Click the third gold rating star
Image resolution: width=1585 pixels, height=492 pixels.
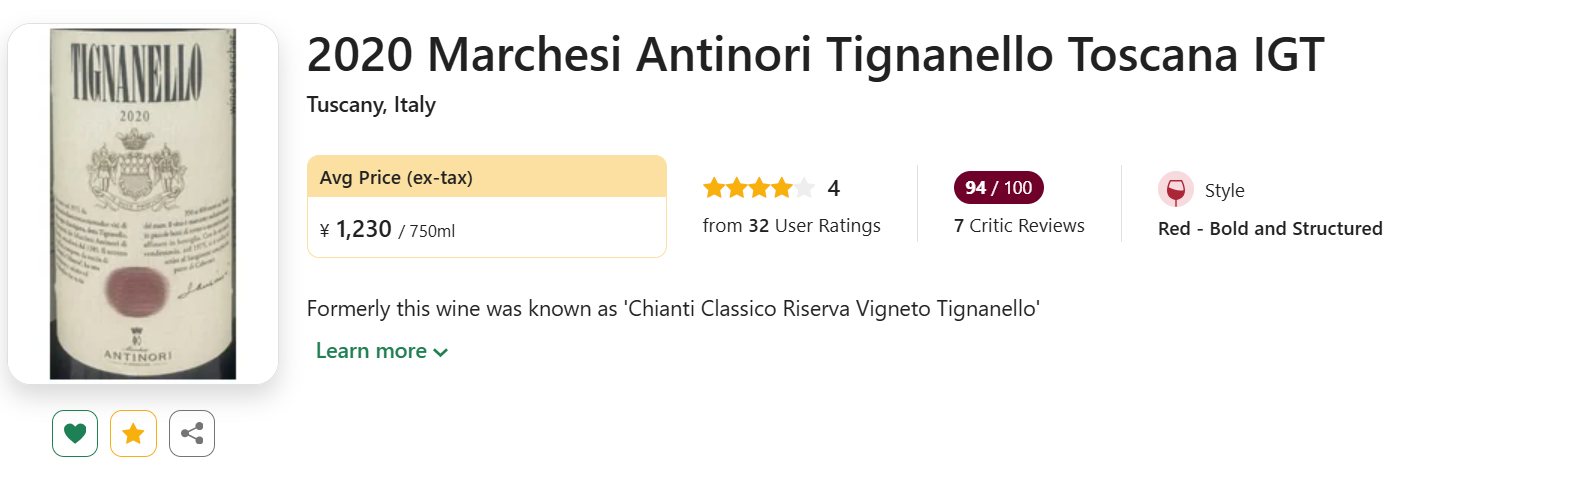click(759, 188)
